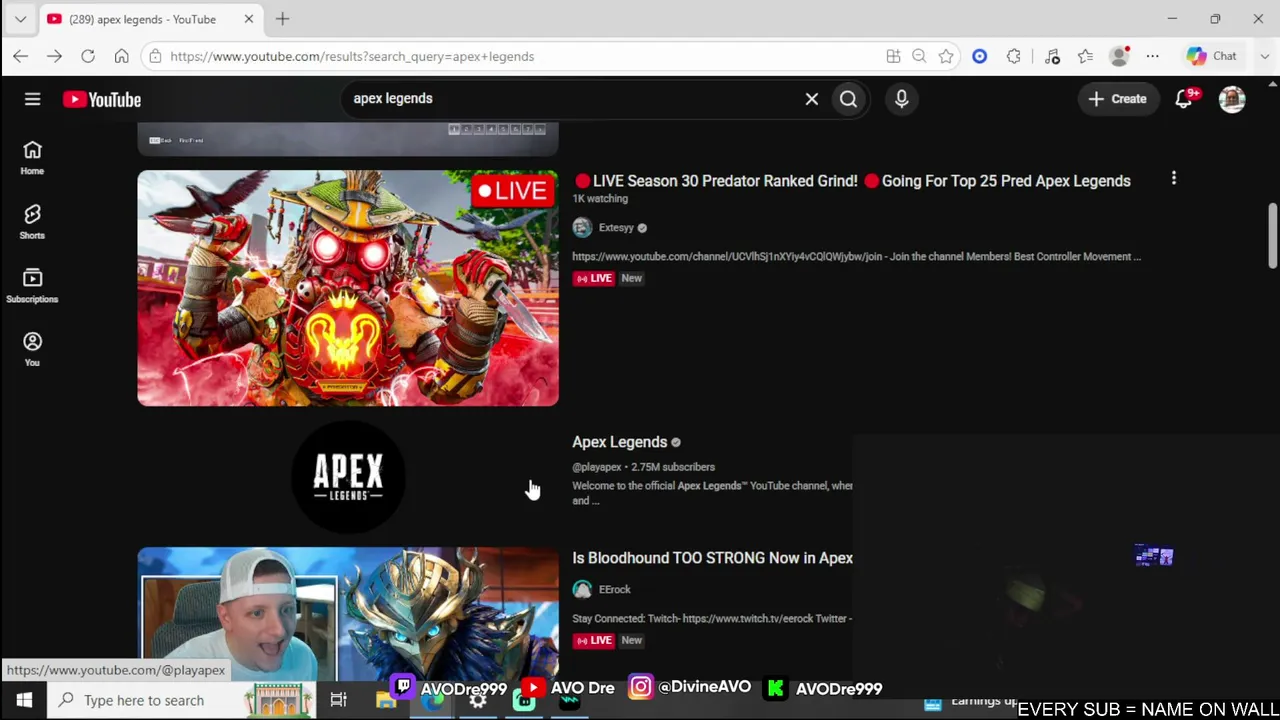Click the @playapex subscriber count line
1280x720 pixels.
pyautogui.click(x=643, y=467)
